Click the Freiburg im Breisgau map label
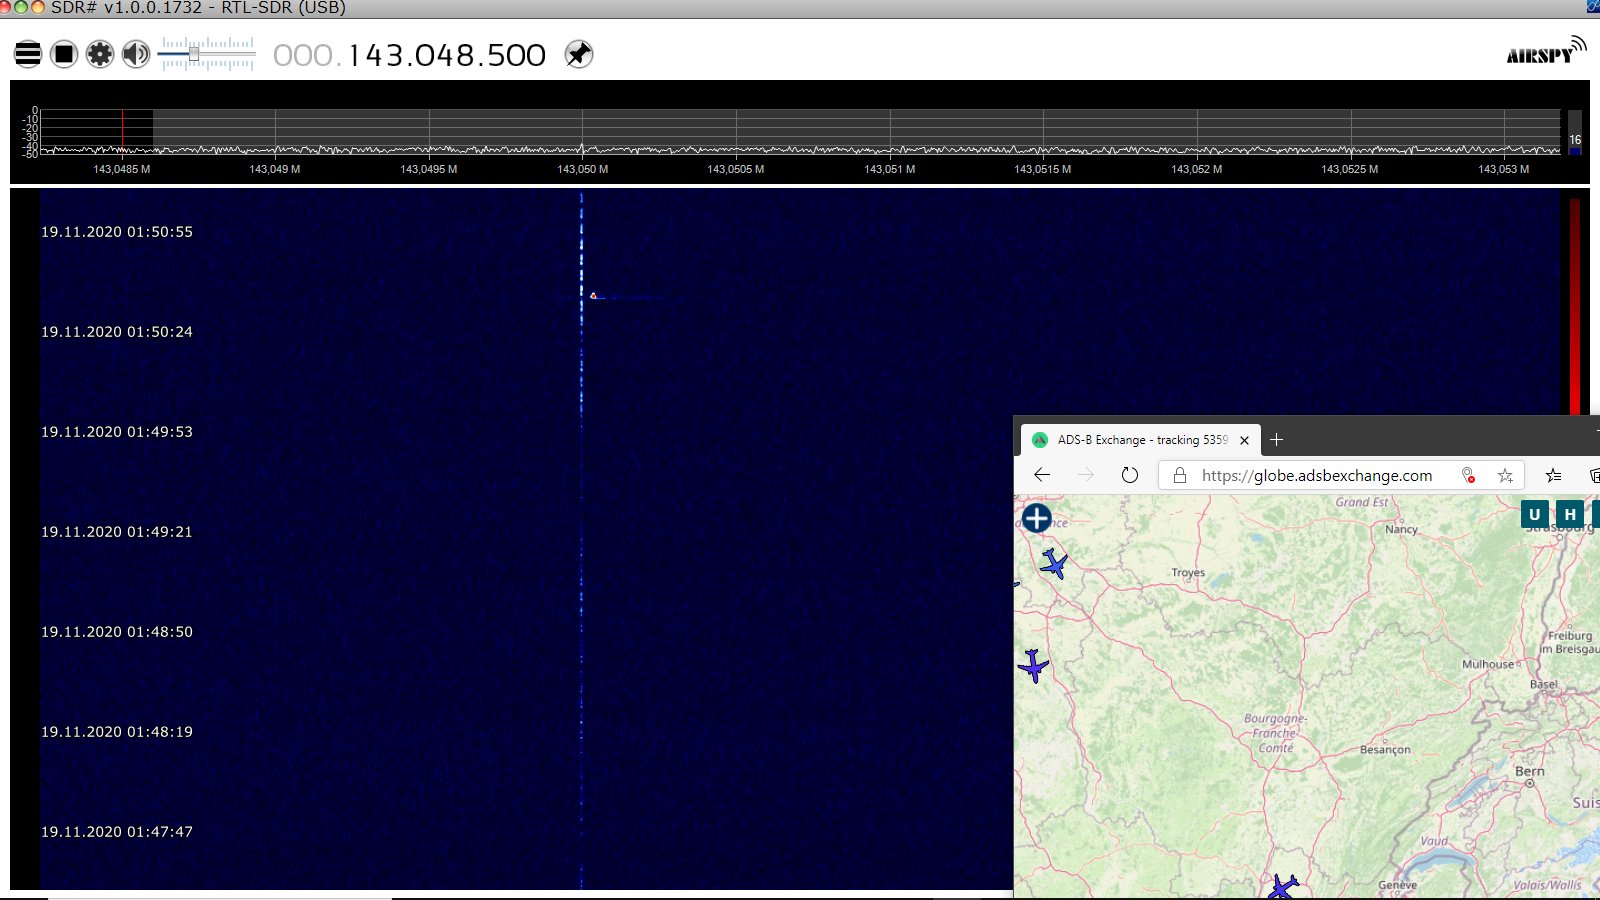This screenshot has height=900, width=1600. point(1570,642)
